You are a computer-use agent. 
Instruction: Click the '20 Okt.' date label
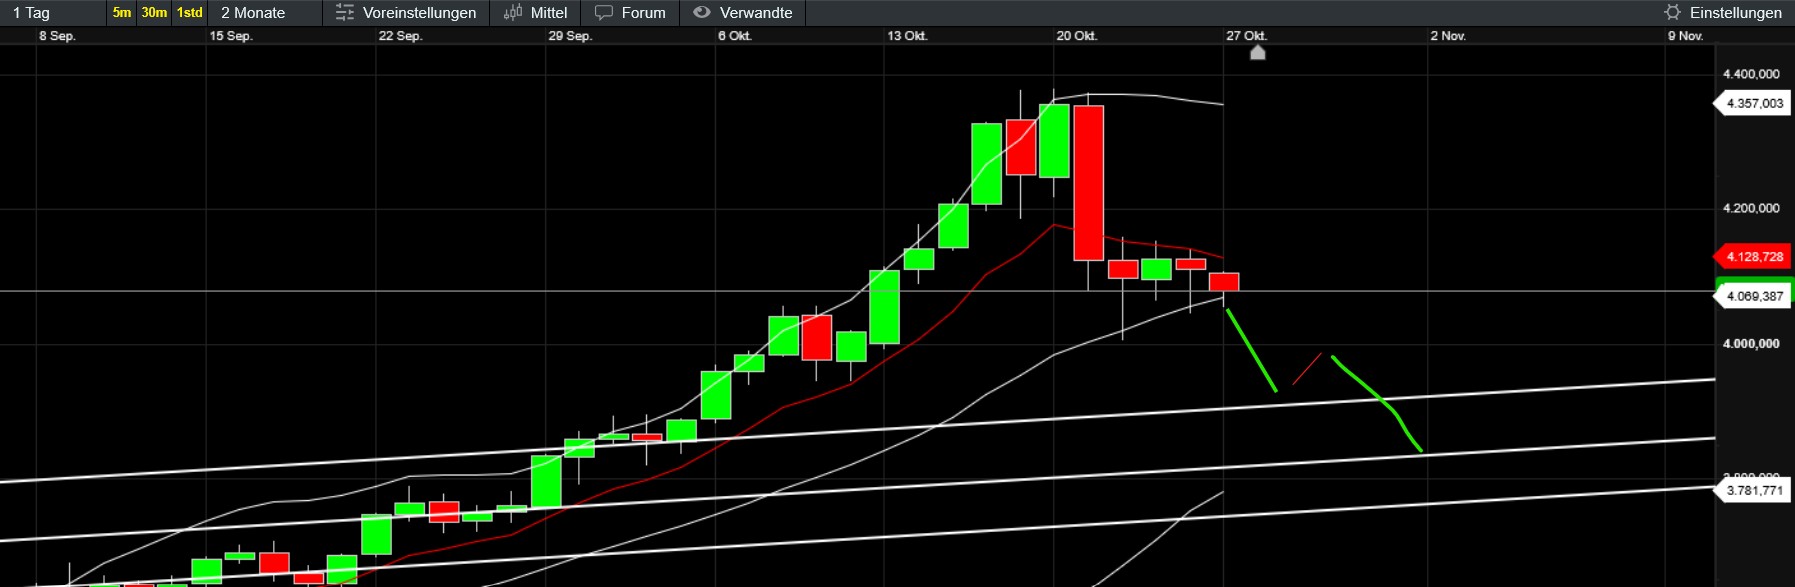coord(1077,36)
